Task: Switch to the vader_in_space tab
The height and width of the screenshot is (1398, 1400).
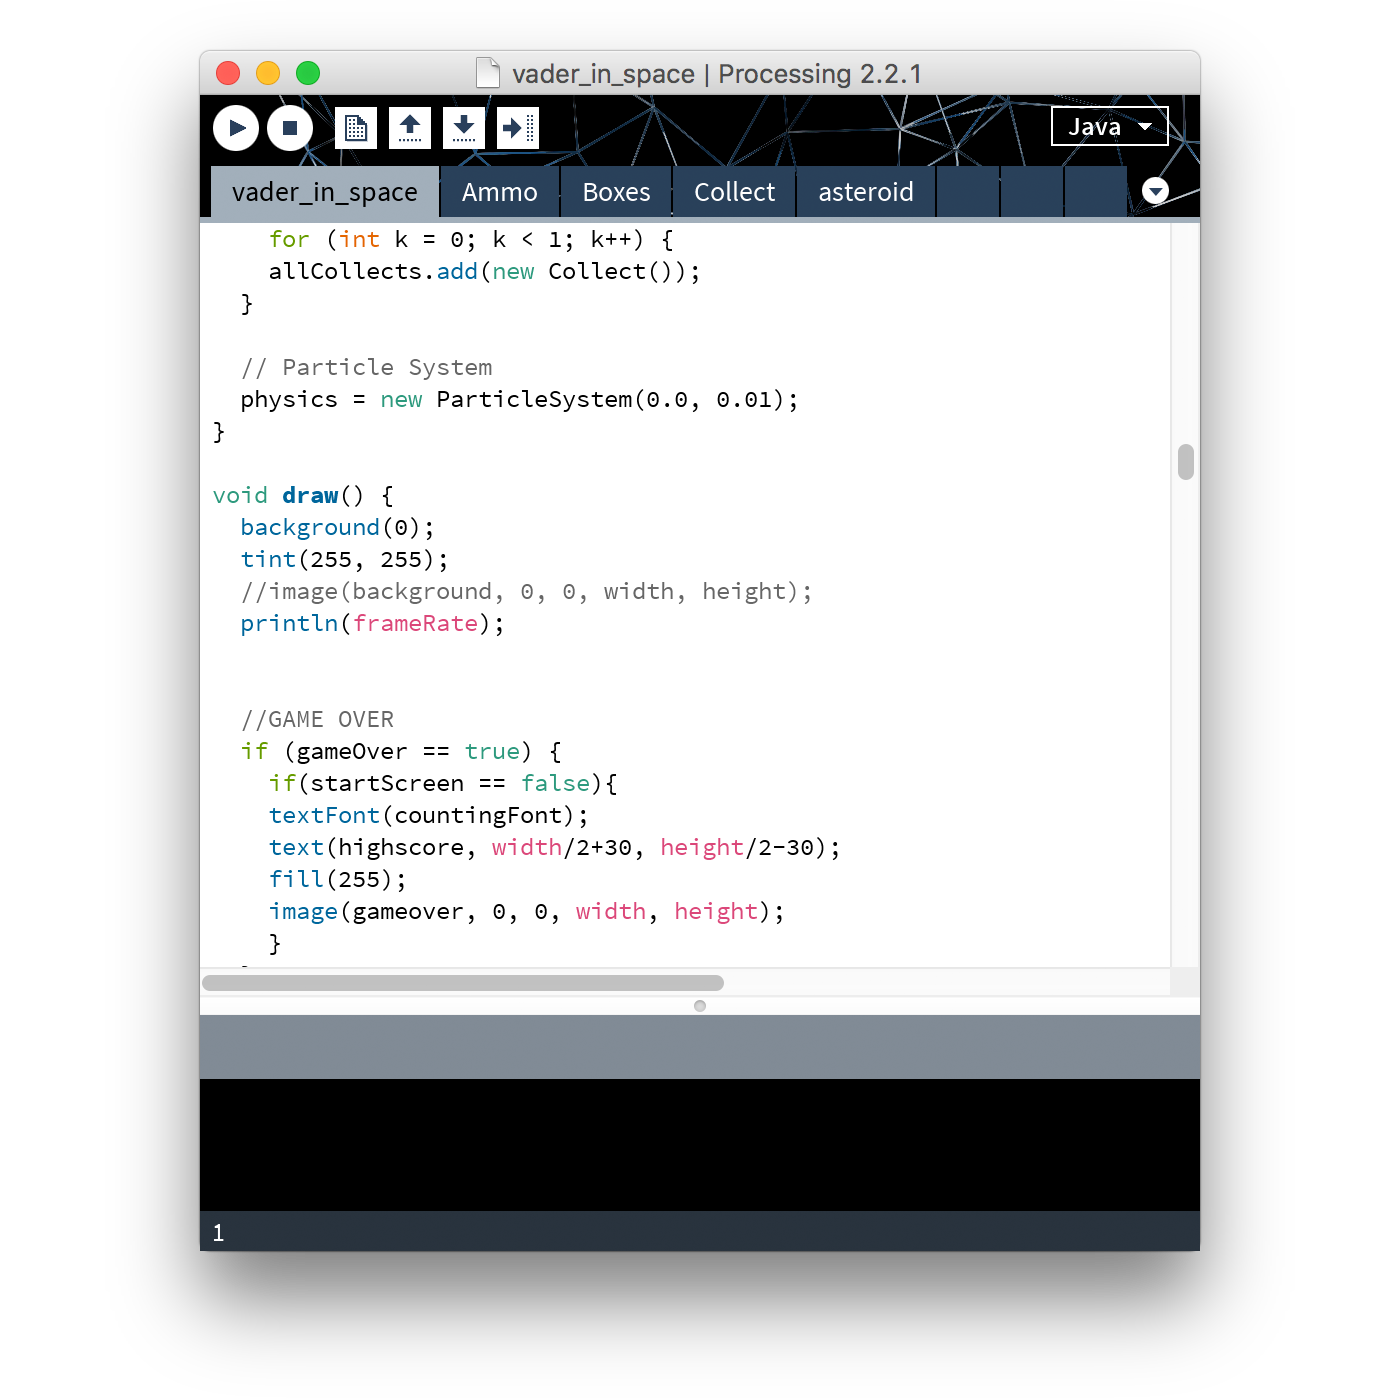Action: [x=325, y=192]
